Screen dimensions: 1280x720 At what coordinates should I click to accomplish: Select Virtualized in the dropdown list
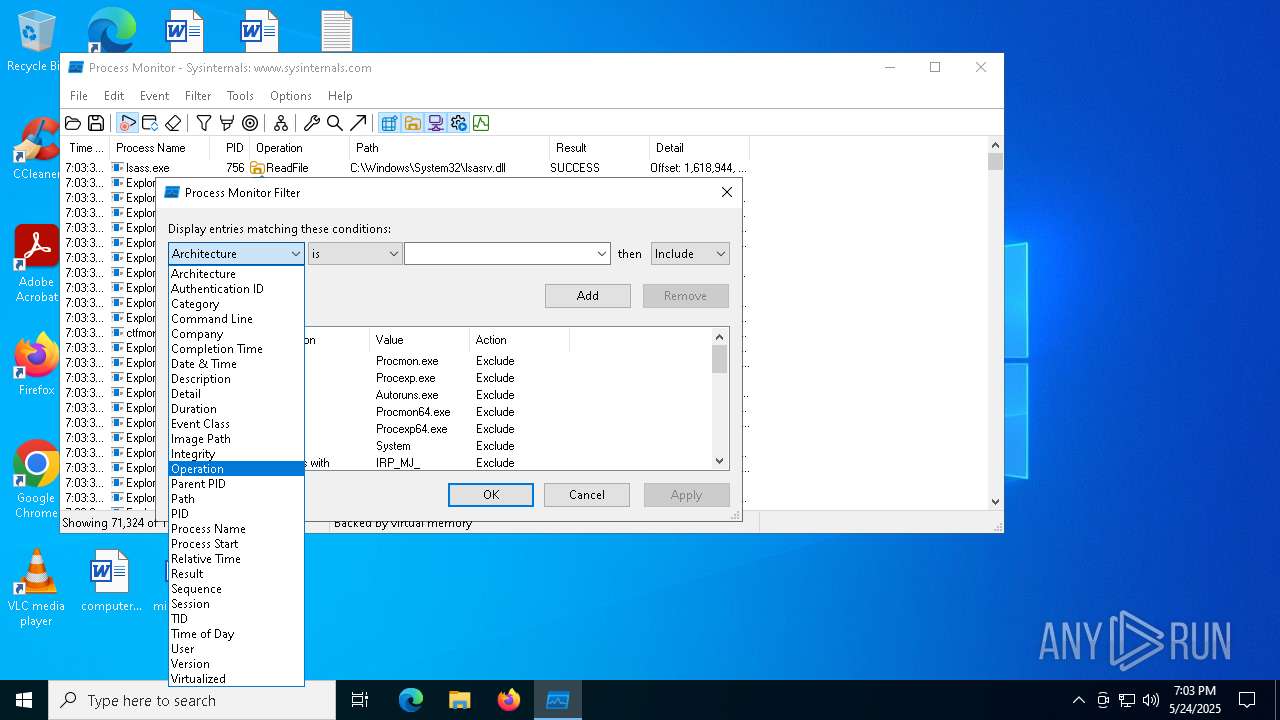click(236, 679)
